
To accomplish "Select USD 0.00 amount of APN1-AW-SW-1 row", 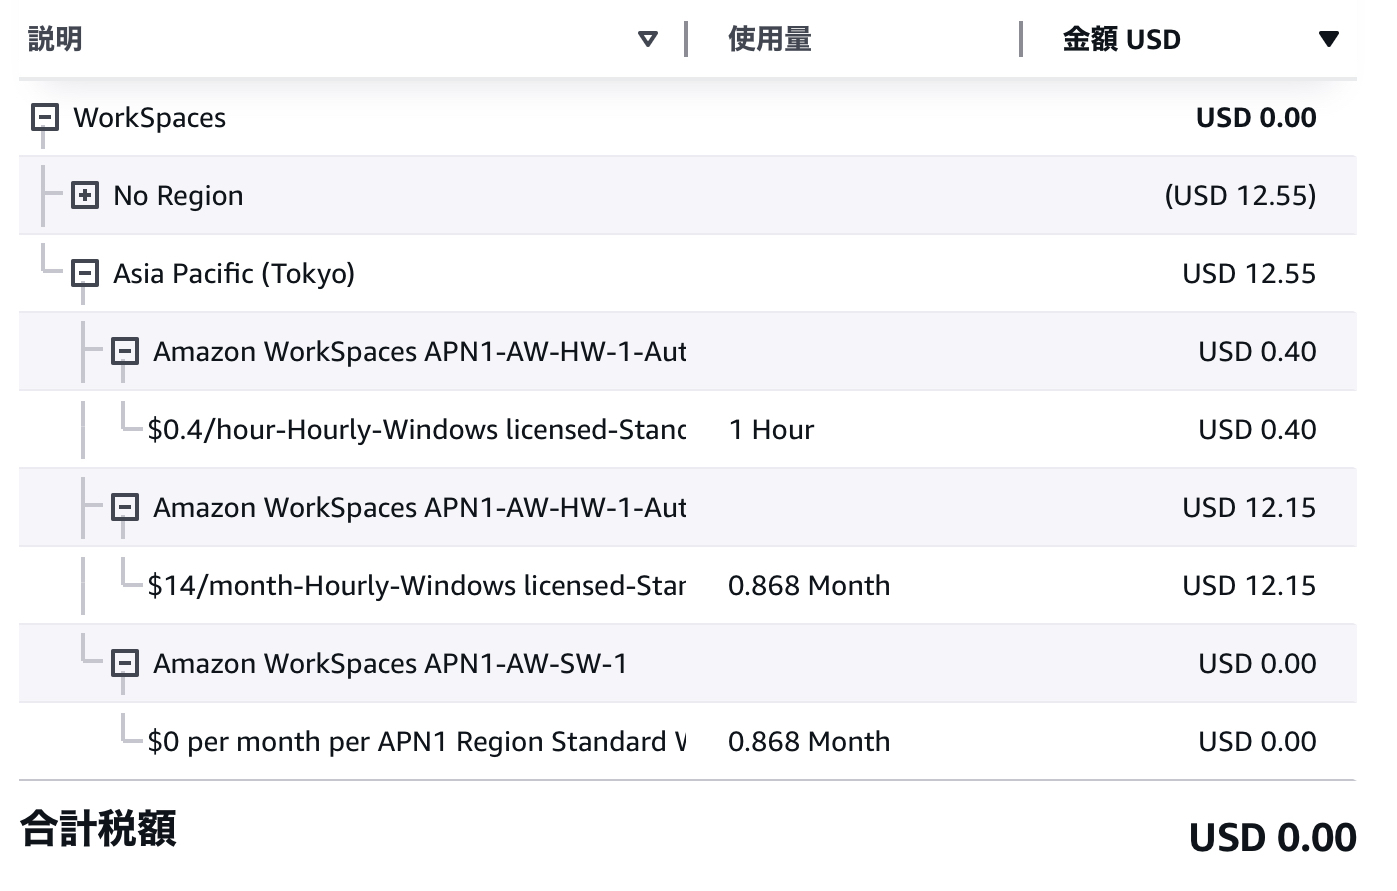I will [1257, 664].
